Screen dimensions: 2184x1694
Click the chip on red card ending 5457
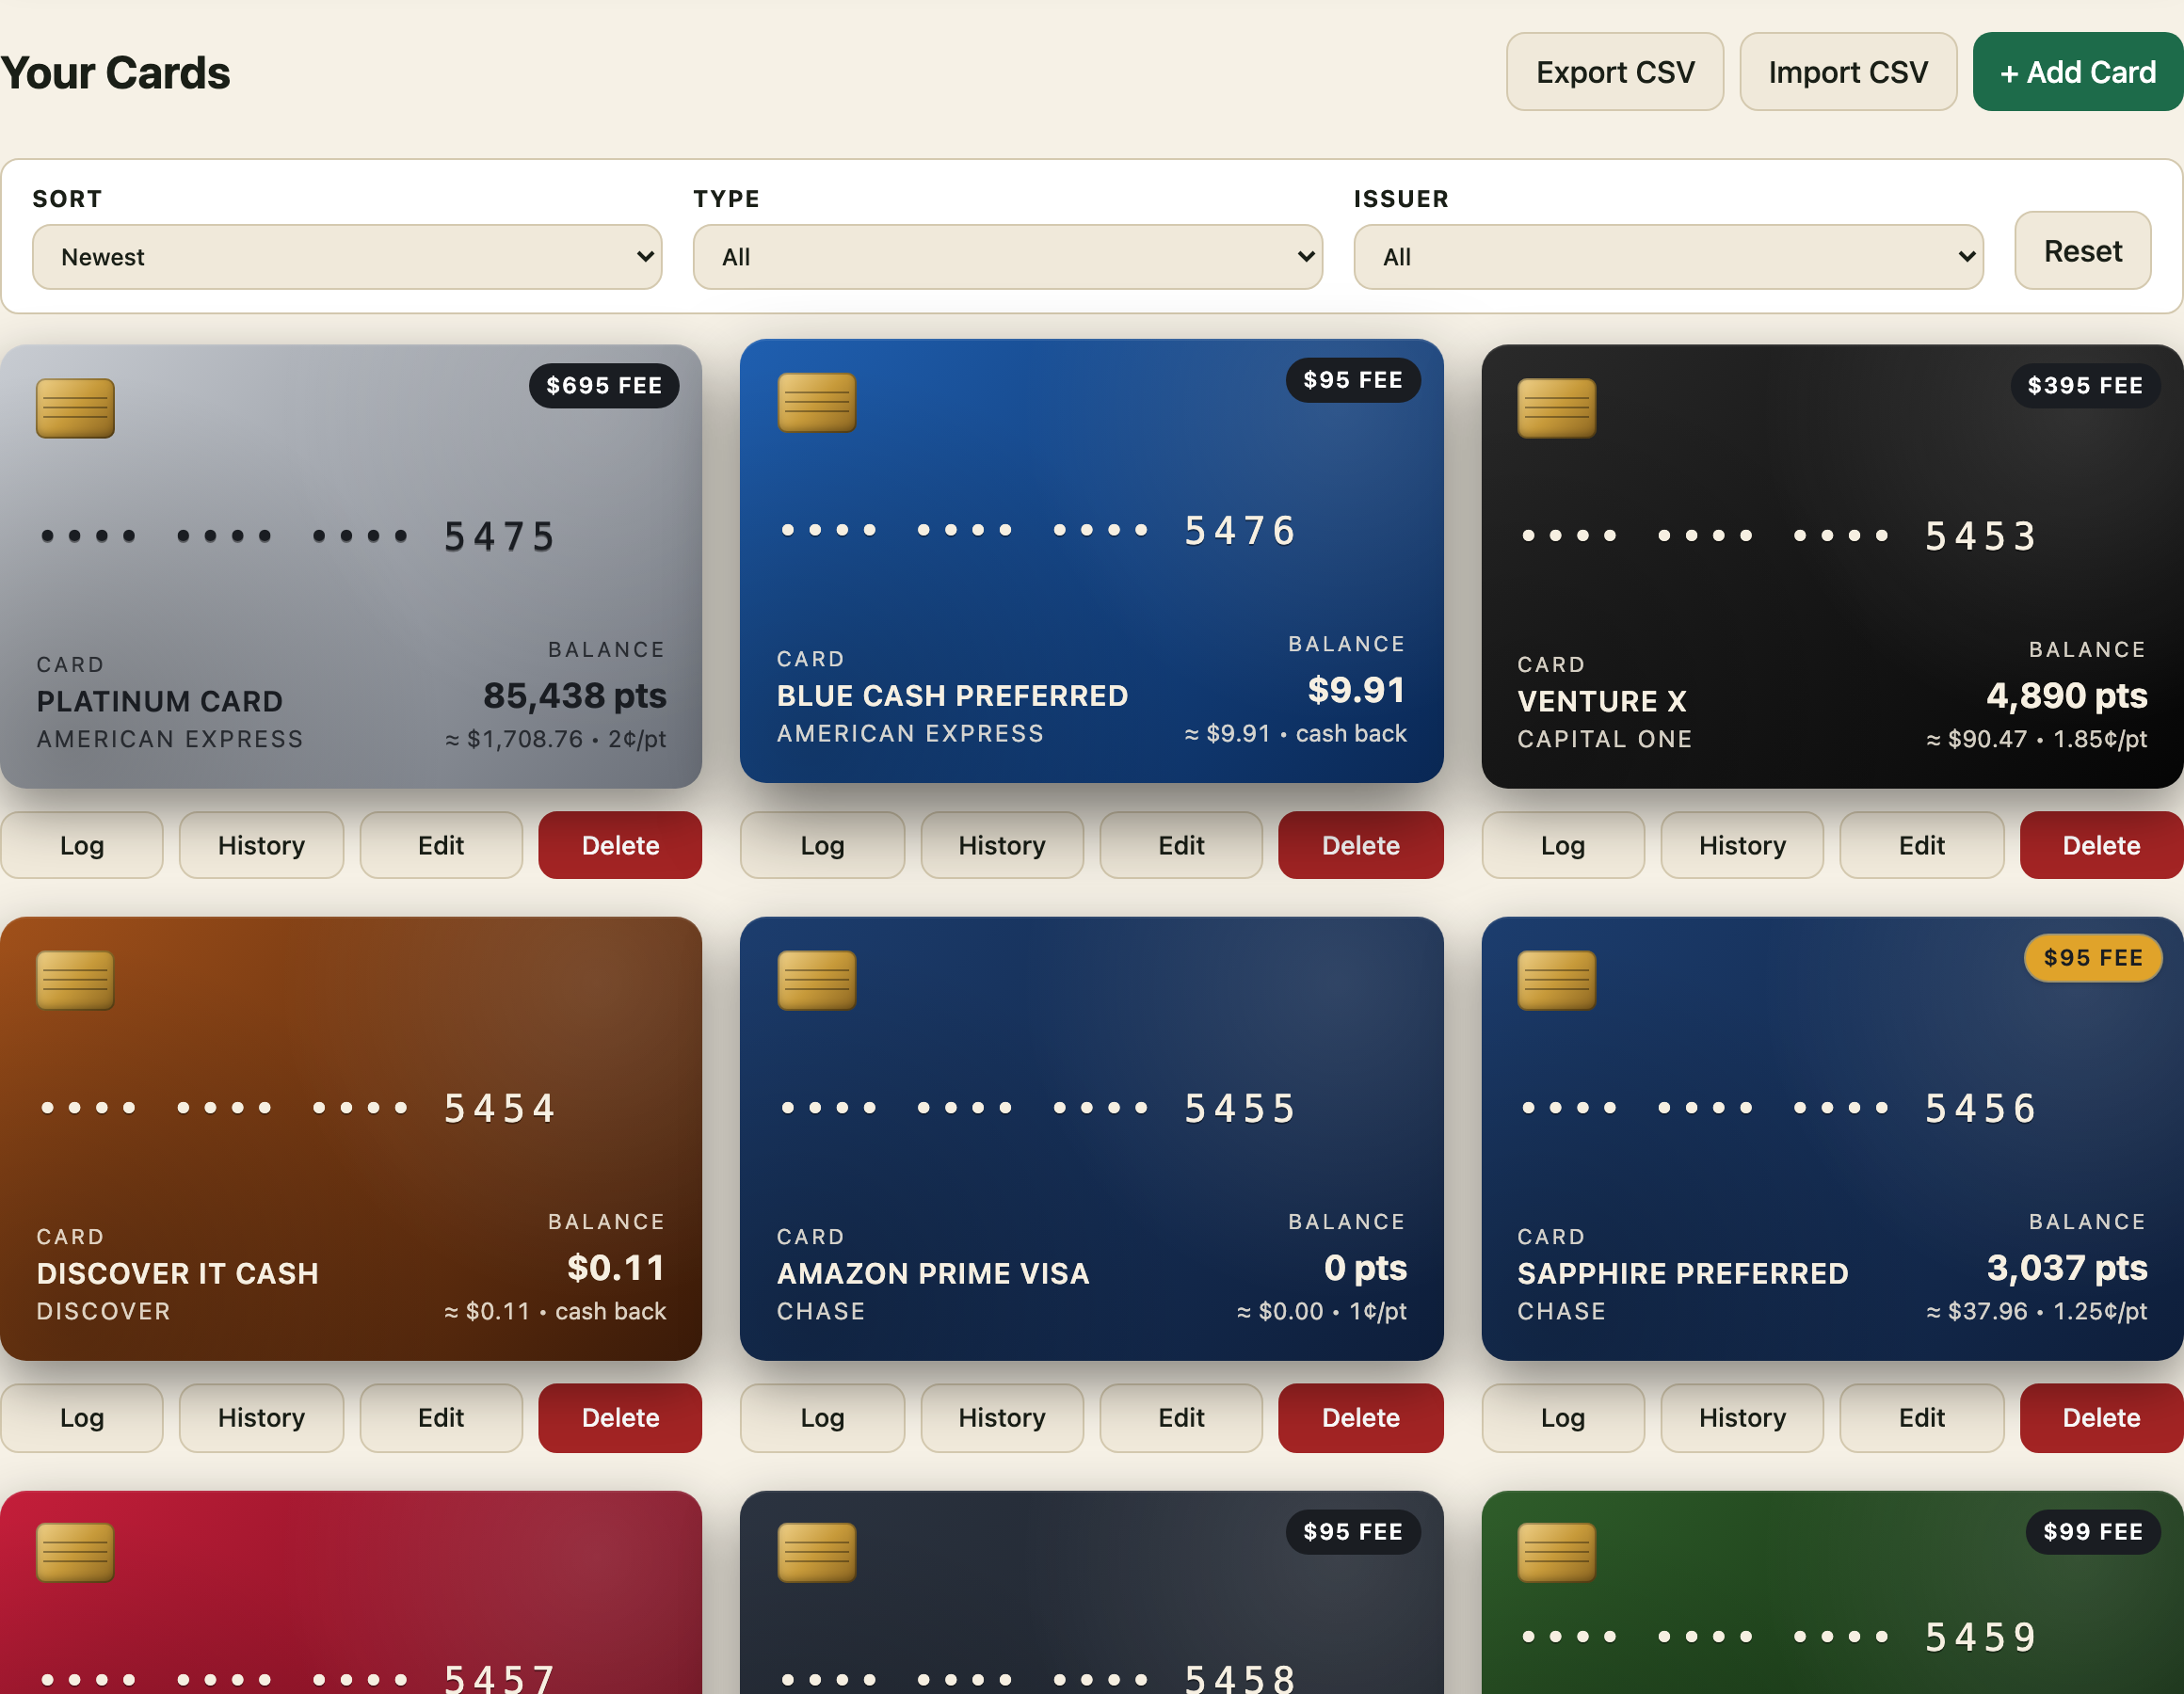(x=75, y=1552)
